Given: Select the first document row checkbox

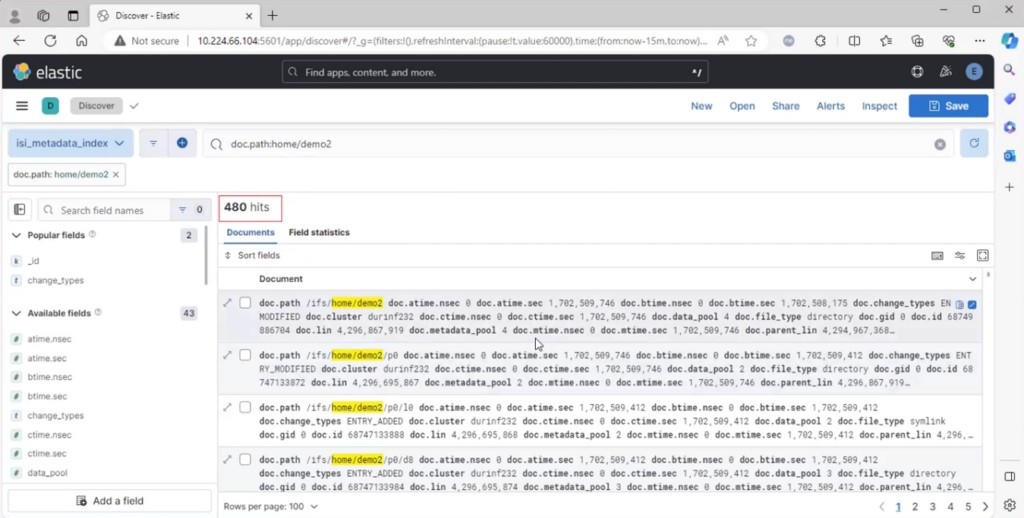Looking at the screenshot, I should point(245,303).
